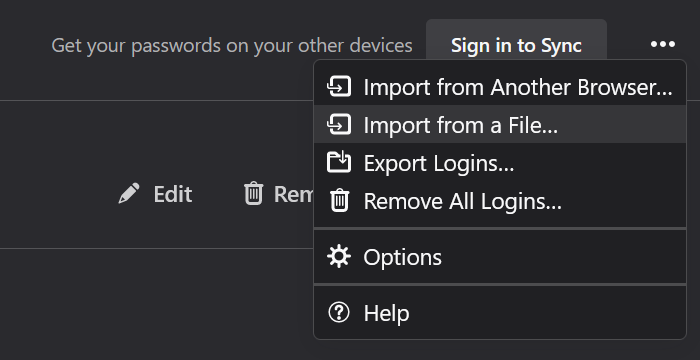
Task: Click the import icon beside Import from a File
Action: coord(339,124)
